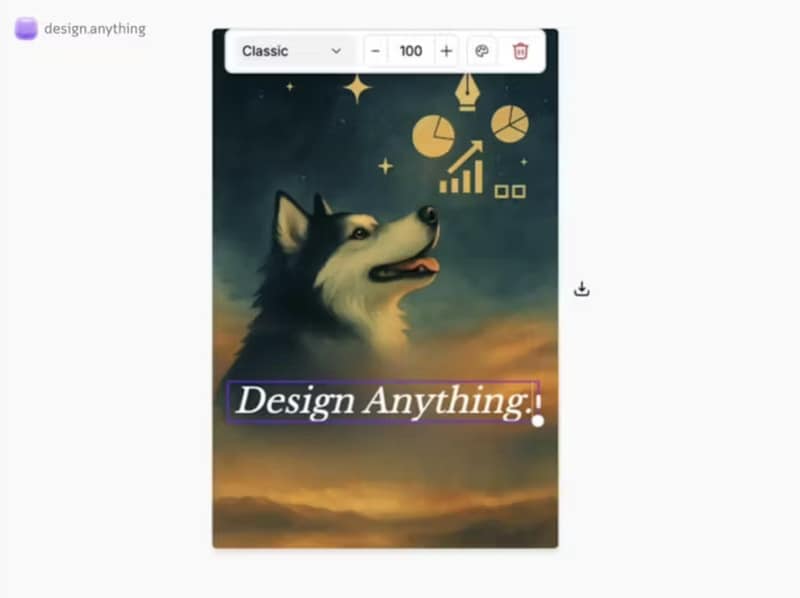Image resolution: width=800 pixels, height=598 pixels.
Task: Open the Classic font style dropdown
Action: point(291,51)
